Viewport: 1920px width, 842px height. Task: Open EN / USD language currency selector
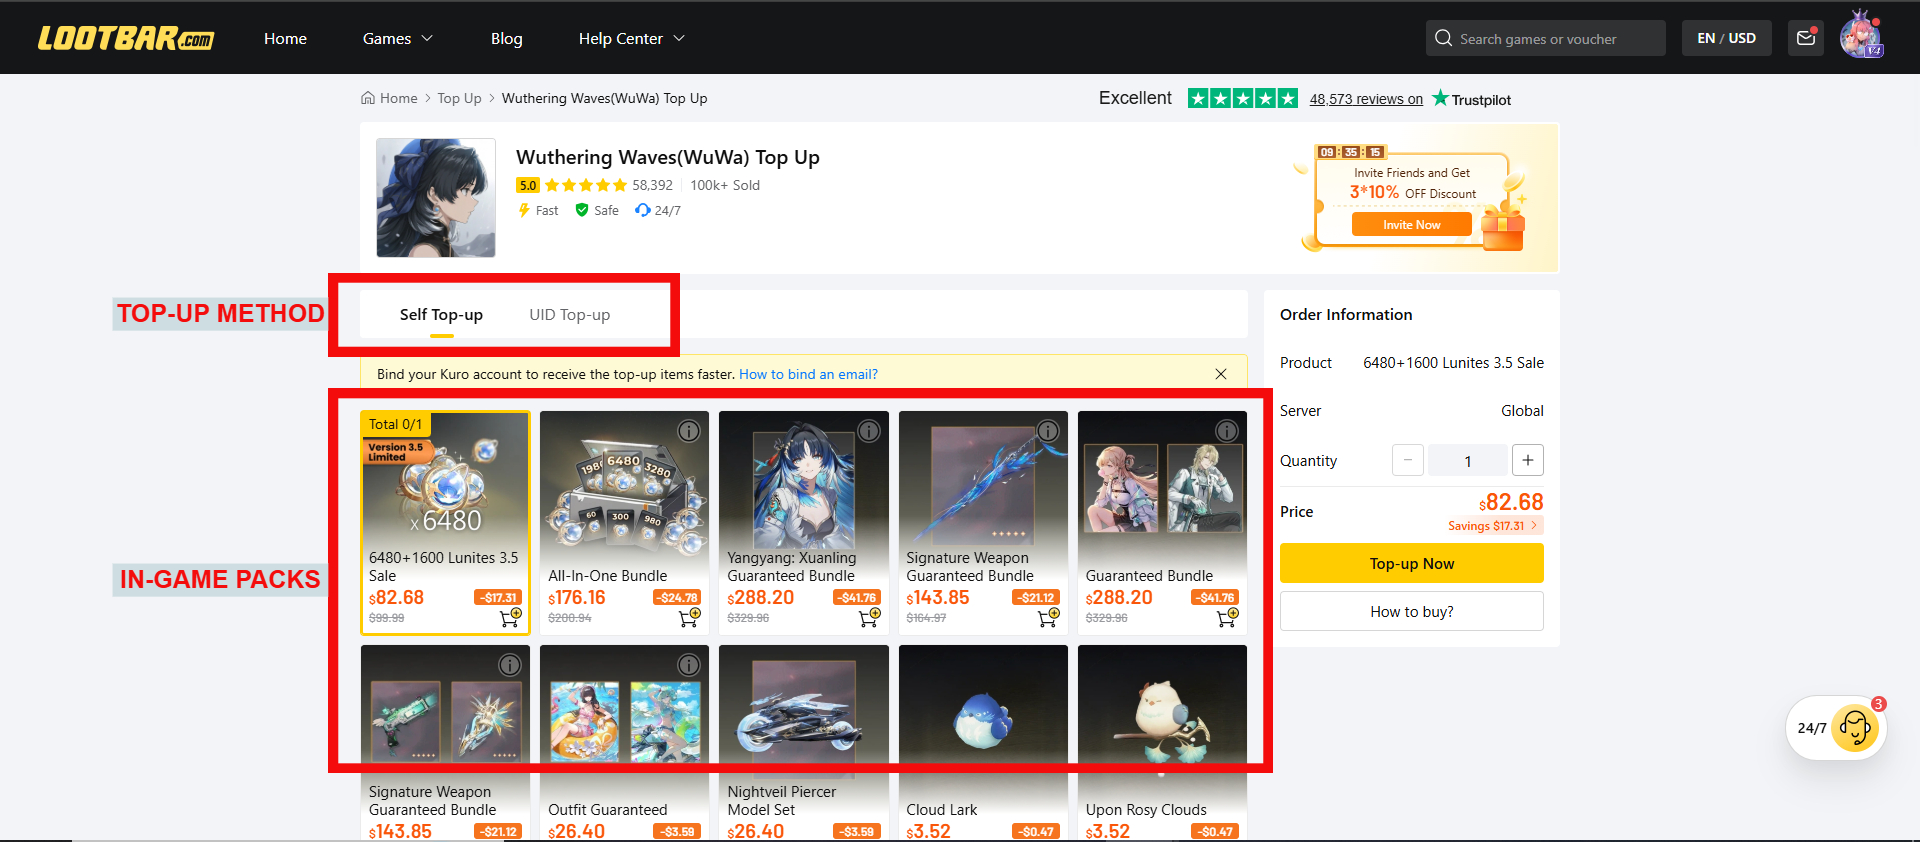(1726, 38)
